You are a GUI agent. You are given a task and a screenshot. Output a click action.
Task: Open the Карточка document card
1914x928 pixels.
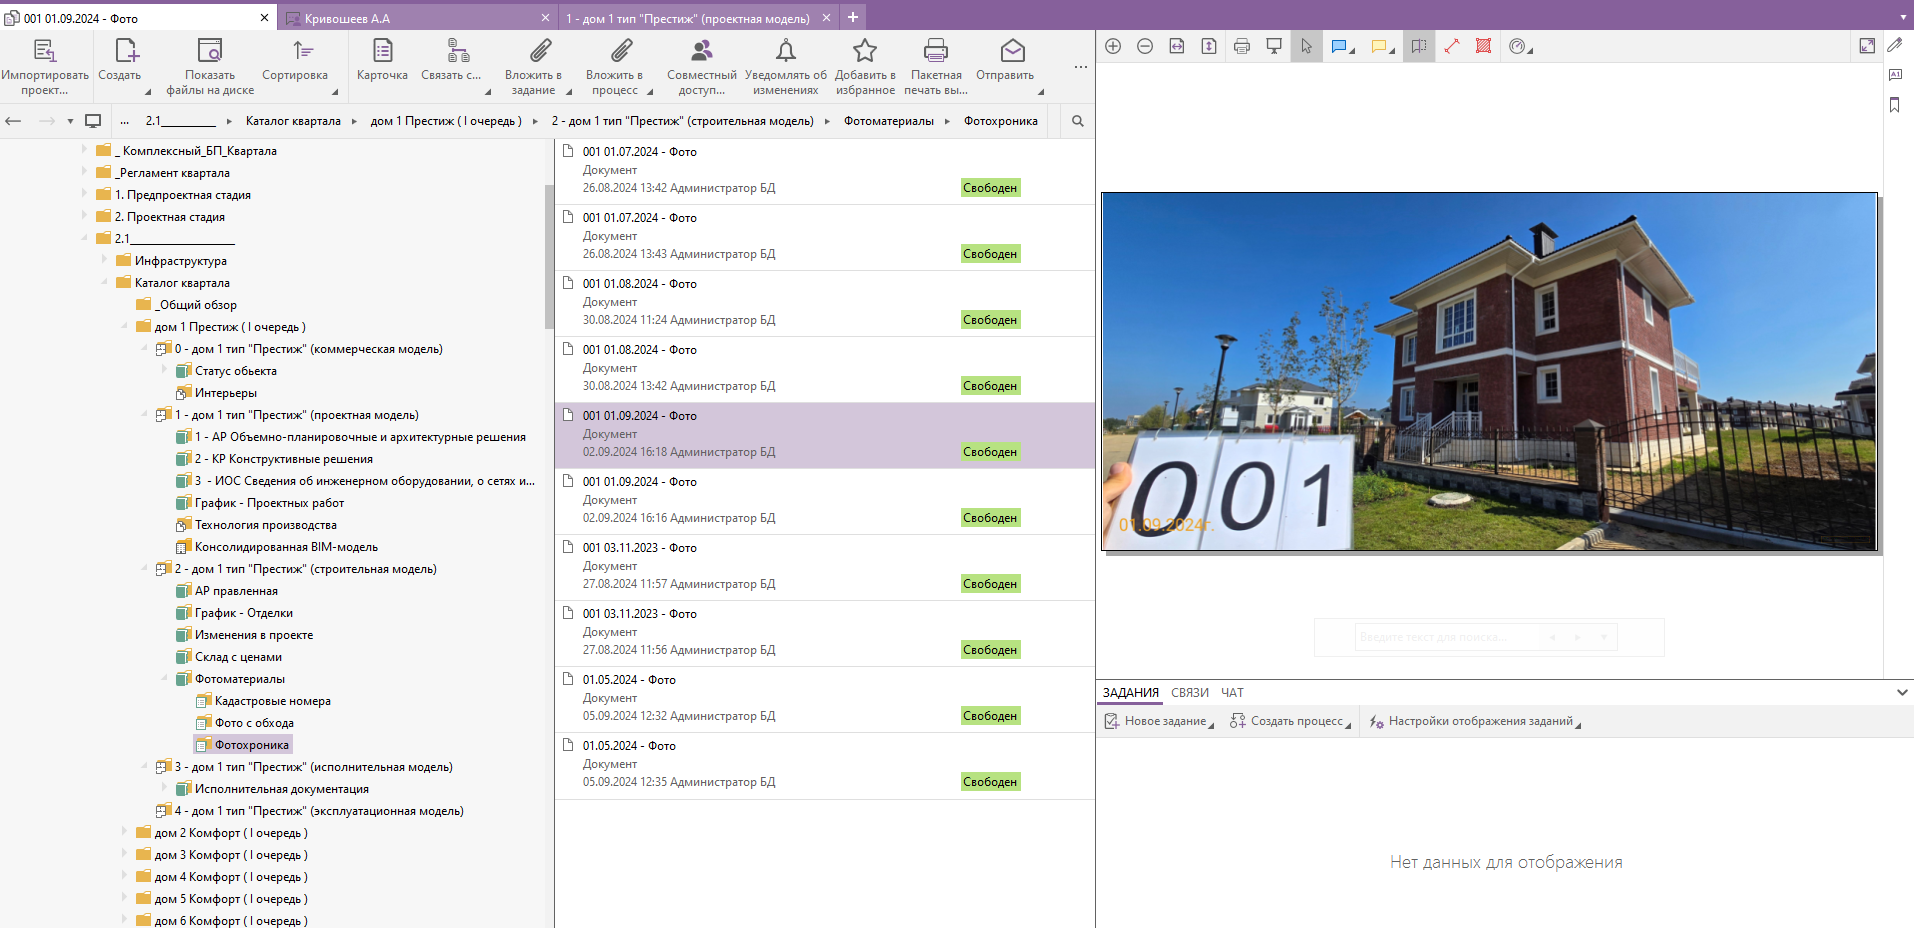pos(382,61)
